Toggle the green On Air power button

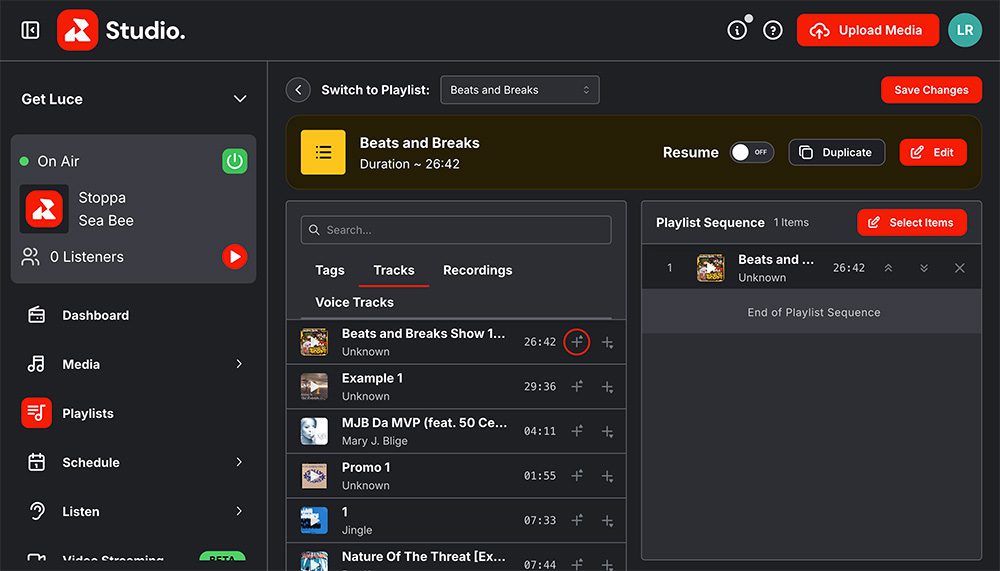234,161
